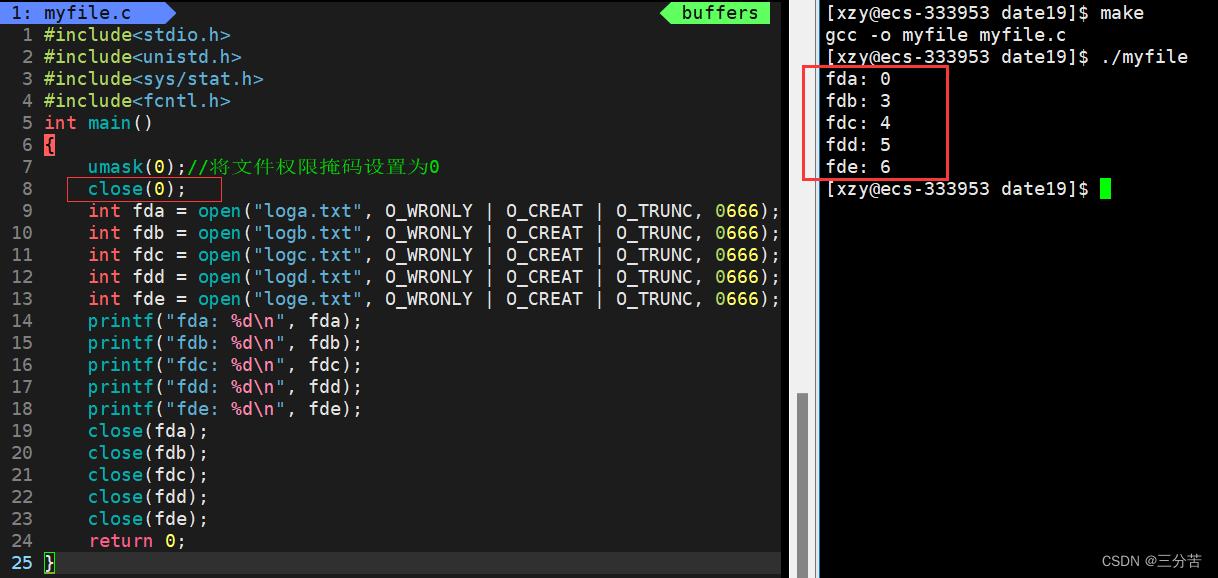The width and height of the screenshot is (1218, 578).
Task: Click terminal output fdc: 4
Action: tap(858, 123)
